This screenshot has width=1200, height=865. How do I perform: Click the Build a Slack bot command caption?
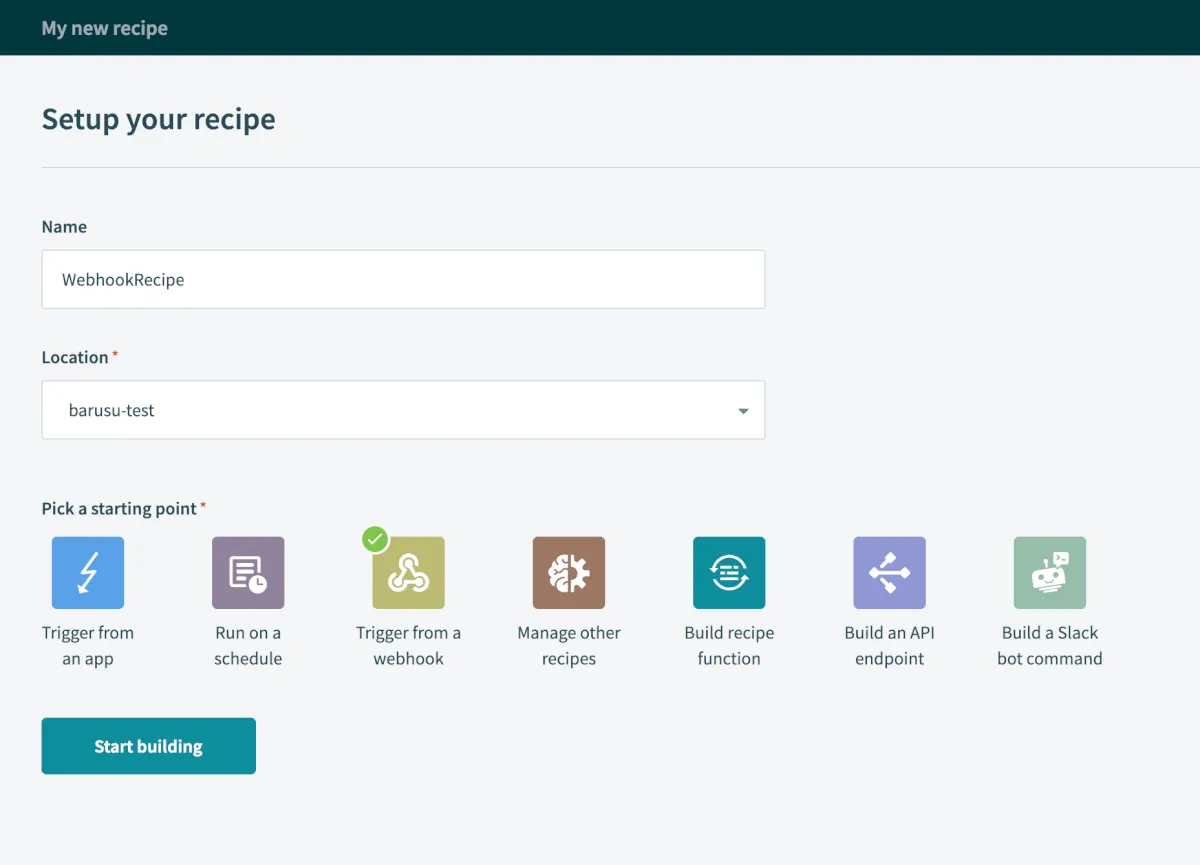1049,646
